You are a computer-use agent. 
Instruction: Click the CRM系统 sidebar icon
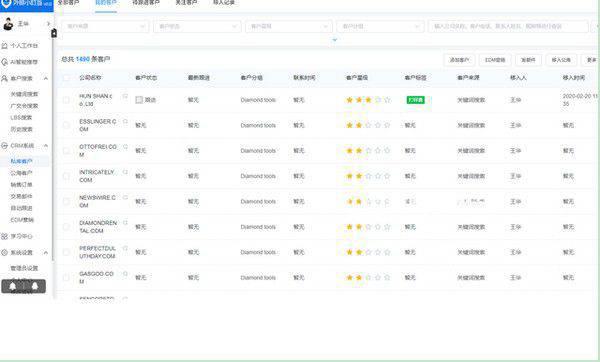[x=5, y=145]
